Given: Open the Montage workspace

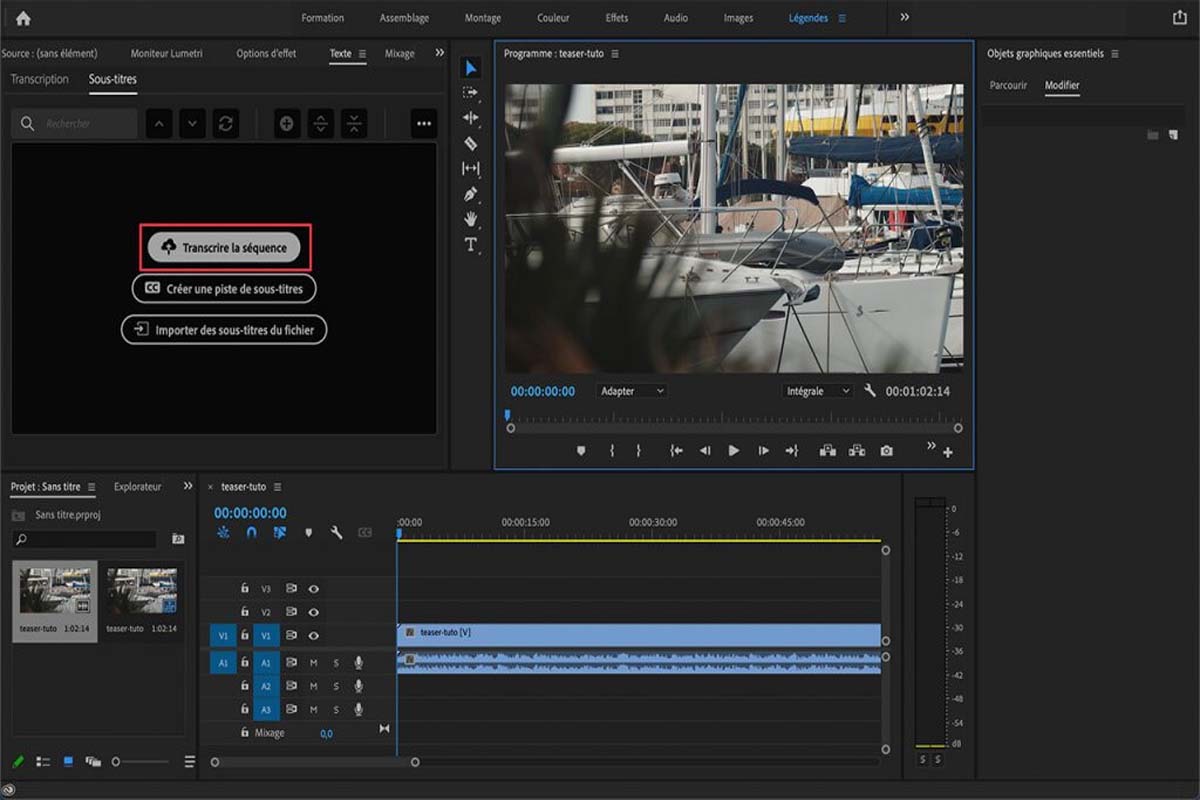Looking at the screenshot, I should [x=483, y=18].
